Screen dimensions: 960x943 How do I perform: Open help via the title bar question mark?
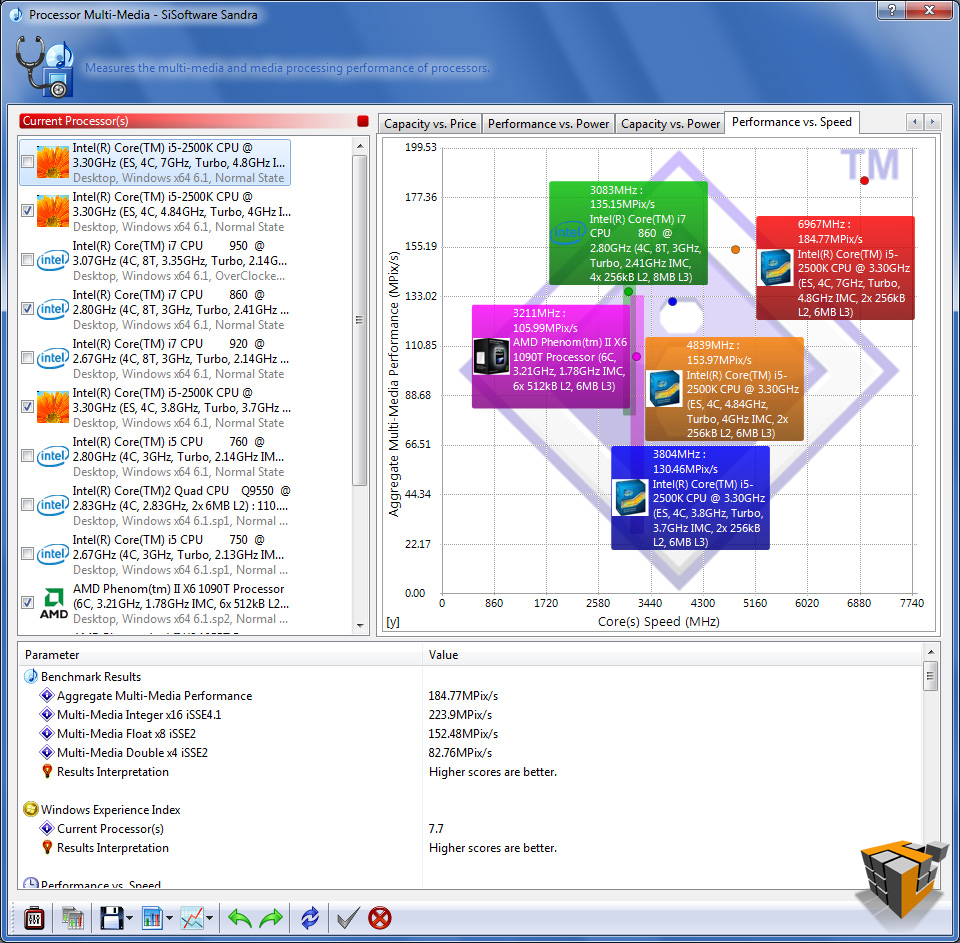pyautogui.click(x=891, y=10)
